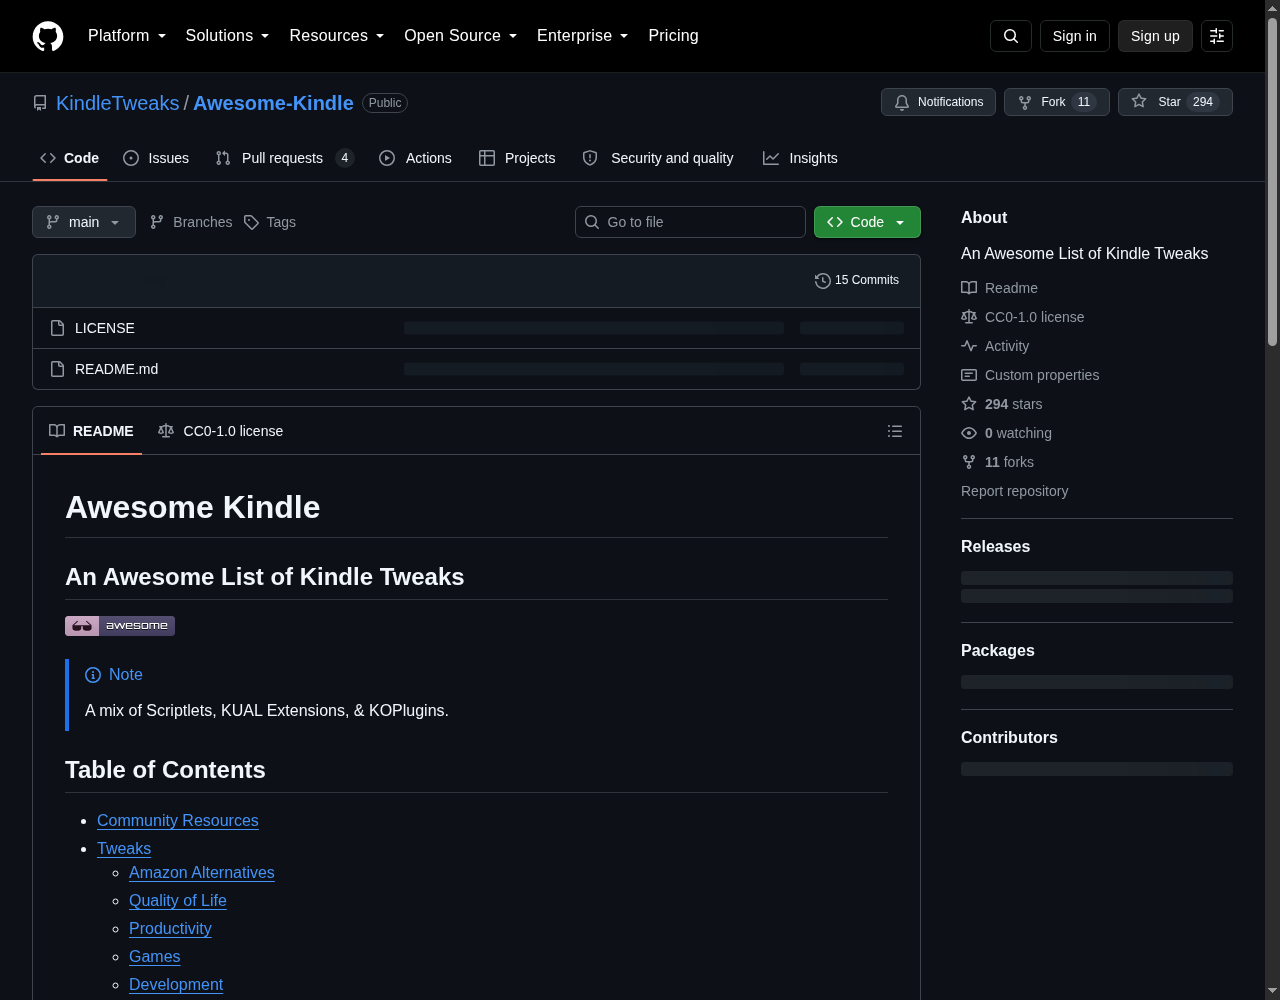Open the main branch selector dropdown
The width and height of the screenshot is (1280, 1000).
tap(84, 222)
